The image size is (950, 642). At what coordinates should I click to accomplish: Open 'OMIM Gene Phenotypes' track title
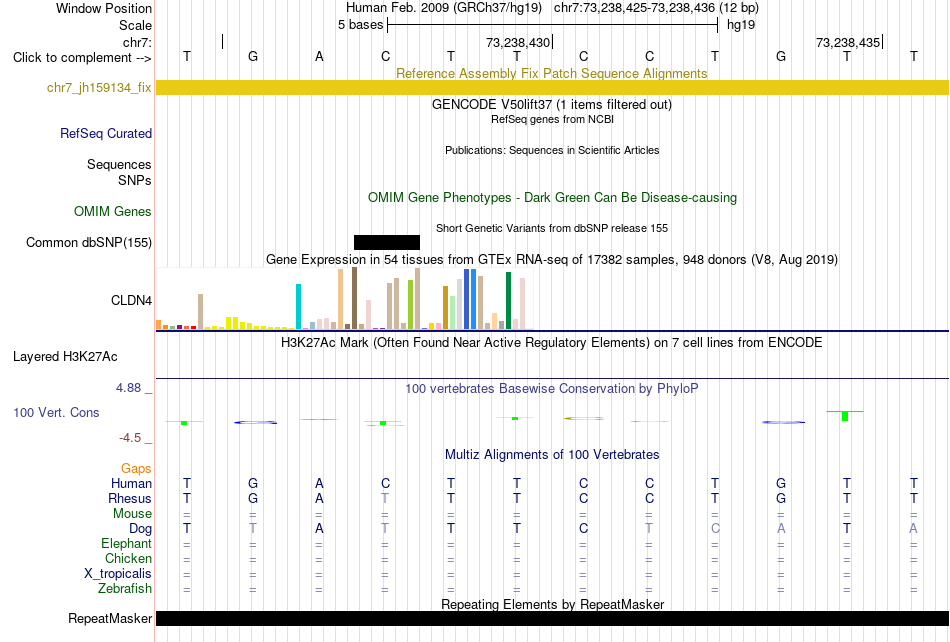pyautogui.click(x=552, y=197)
